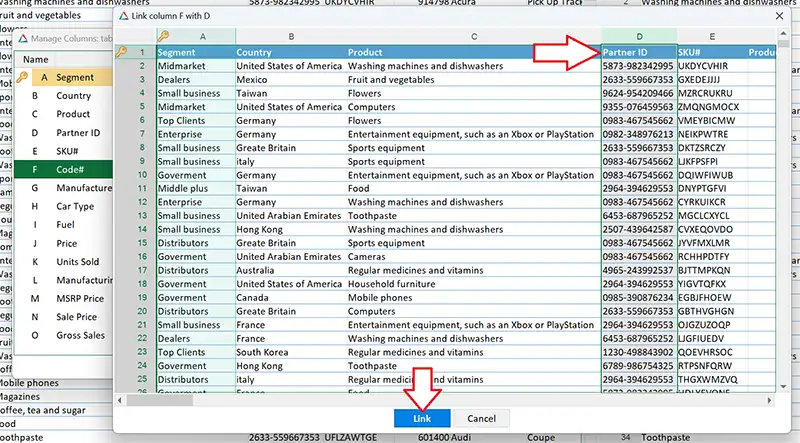Click the Mobile phones cell in row 19
800x443 pixels.
[x=474, y=298]
